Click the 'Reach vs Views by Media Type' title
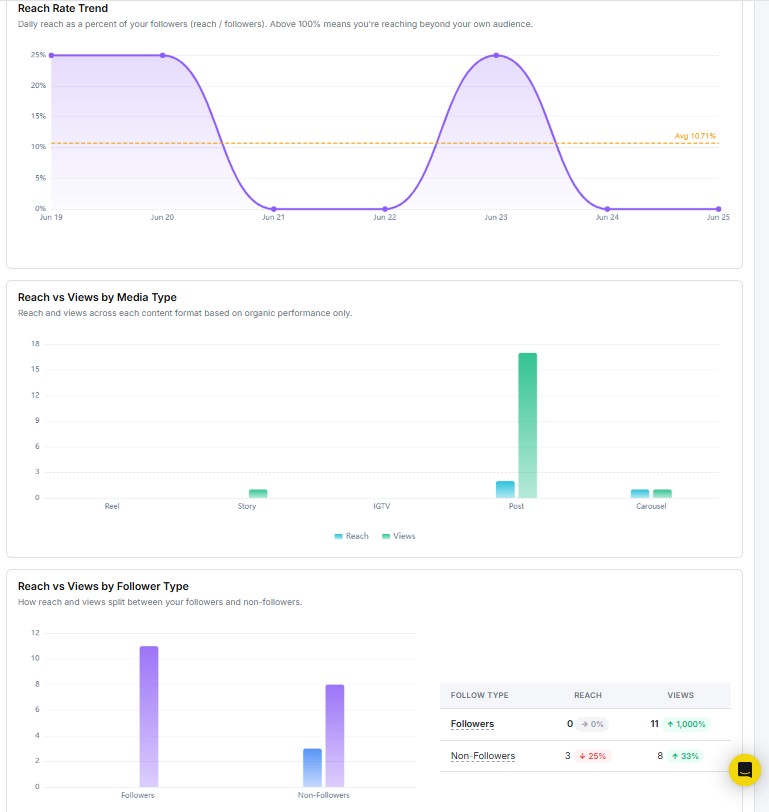 tap(97, 297)
